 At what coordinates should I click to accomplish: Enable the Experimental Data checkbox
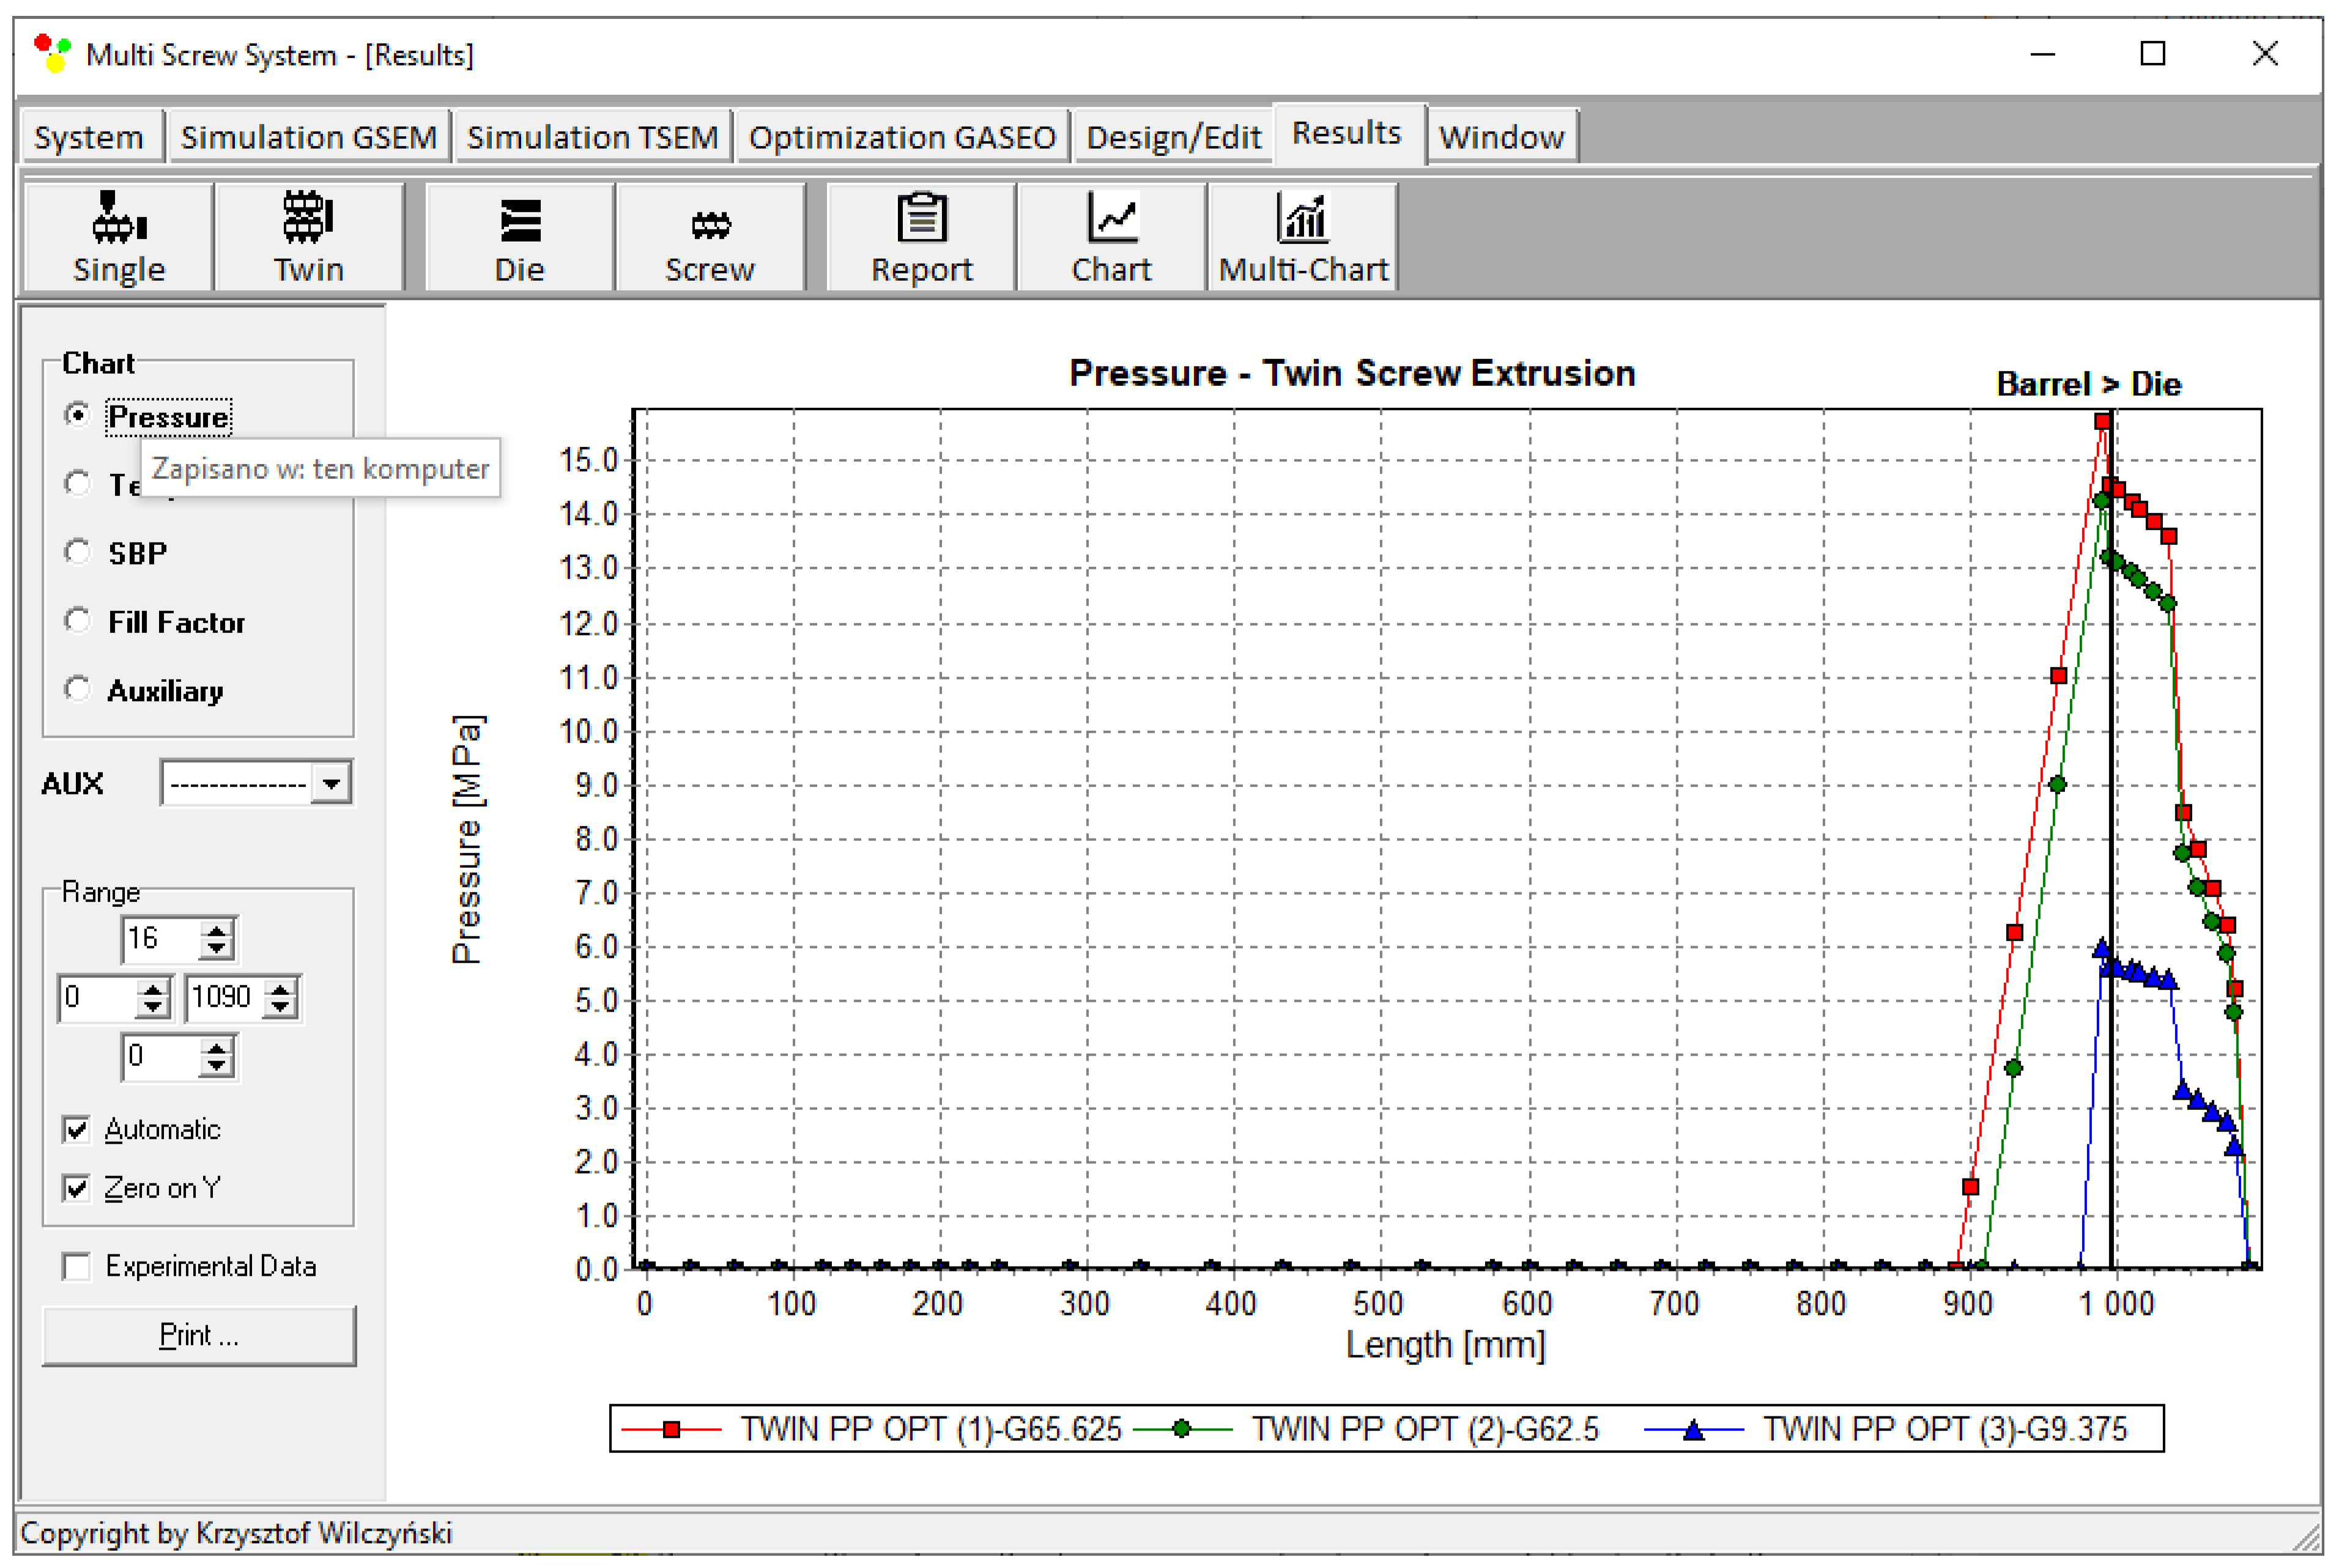tap(76, 1266)
